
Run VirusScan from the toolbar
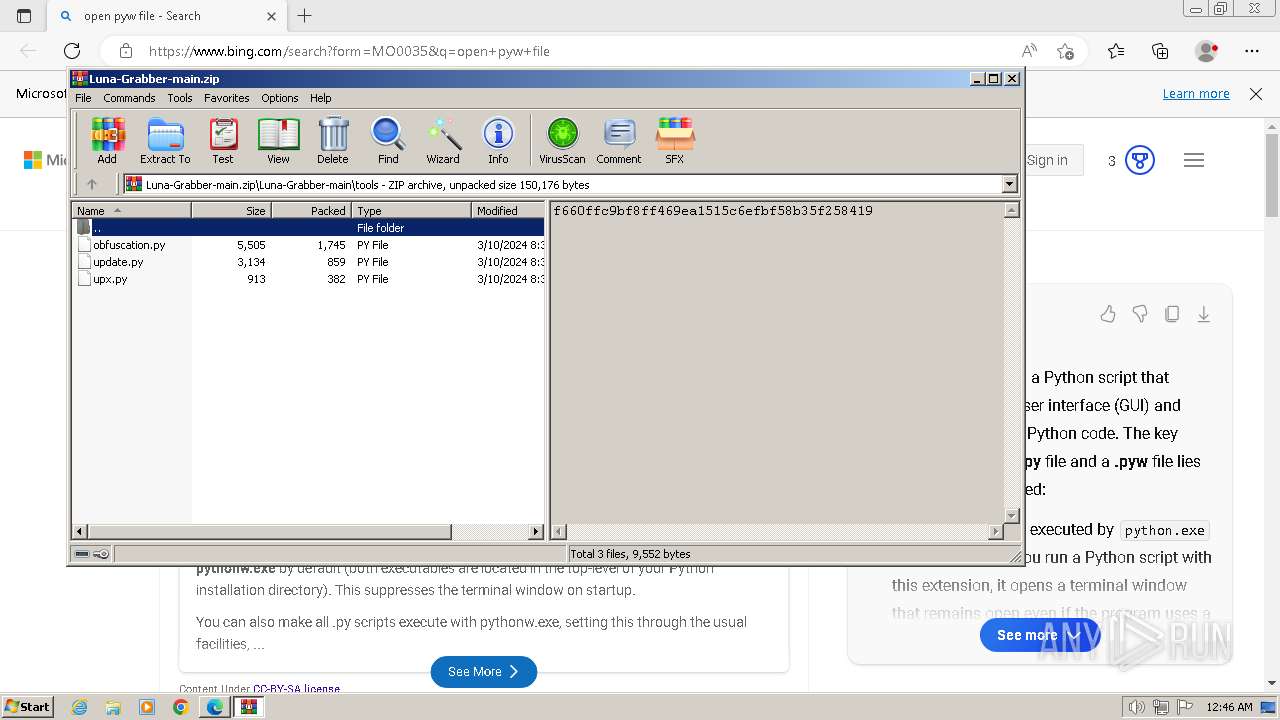(x=562, y=141)
